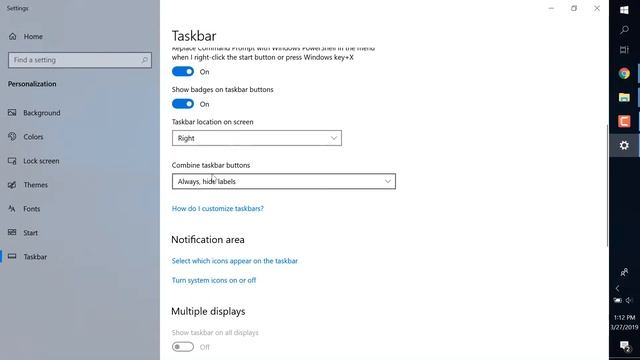Launch Google Chrome from the taskbar
This screenshot has width=640, height=360.
[624, 73]
